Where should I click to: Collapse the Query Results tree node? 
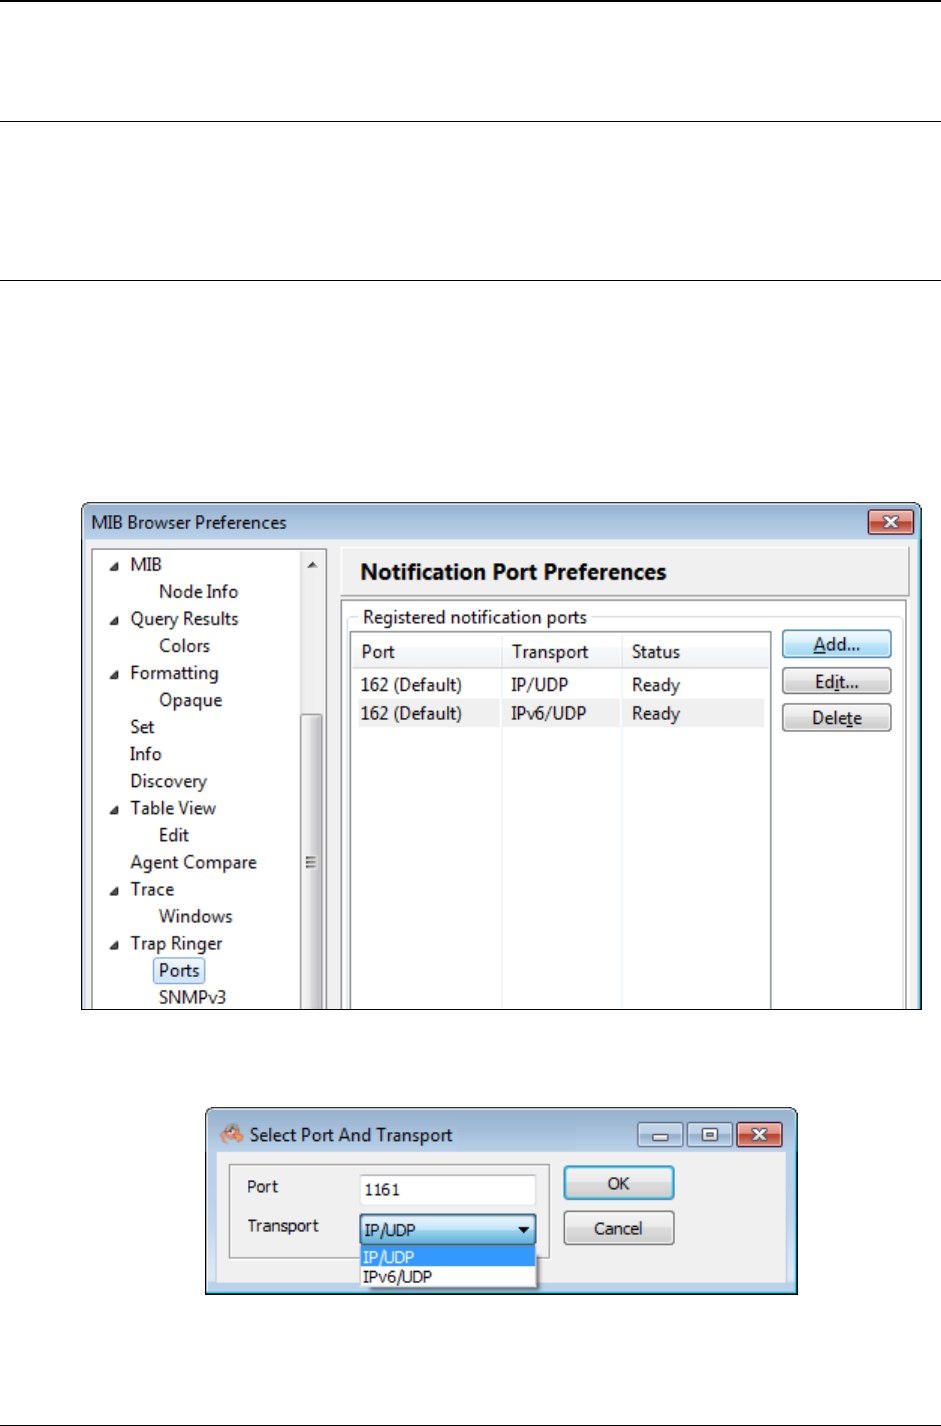pos(115,620)
